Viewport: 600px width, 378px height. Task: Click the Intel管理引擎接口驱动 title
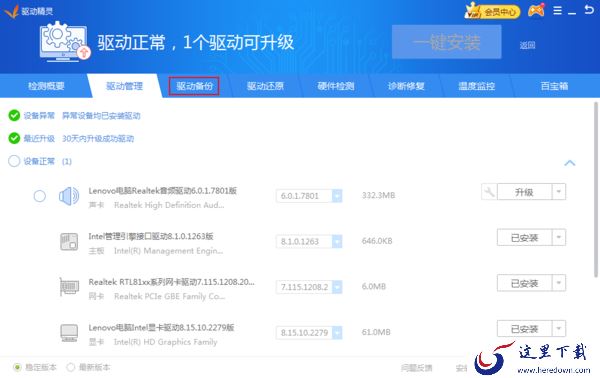point(151,236)
